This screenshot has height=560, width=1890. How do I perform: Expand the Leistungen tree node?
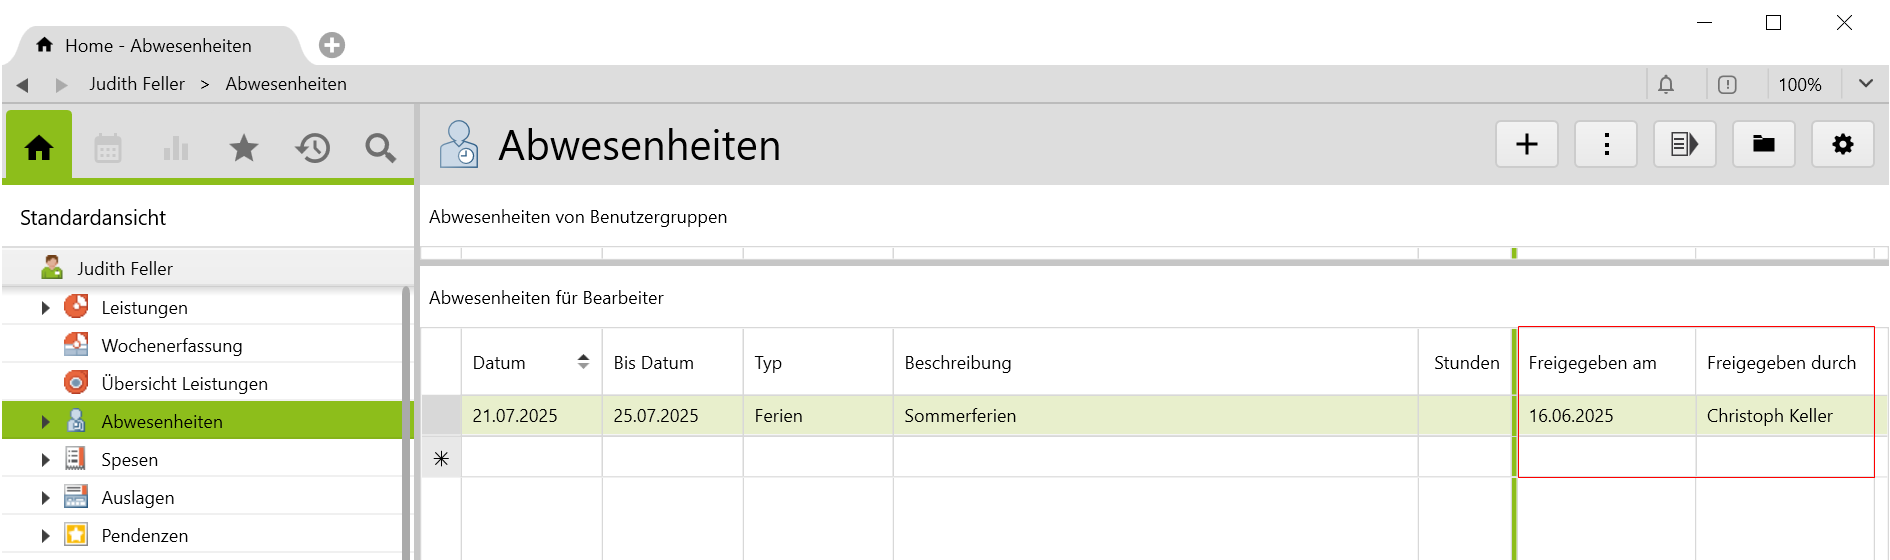[45, 308]
